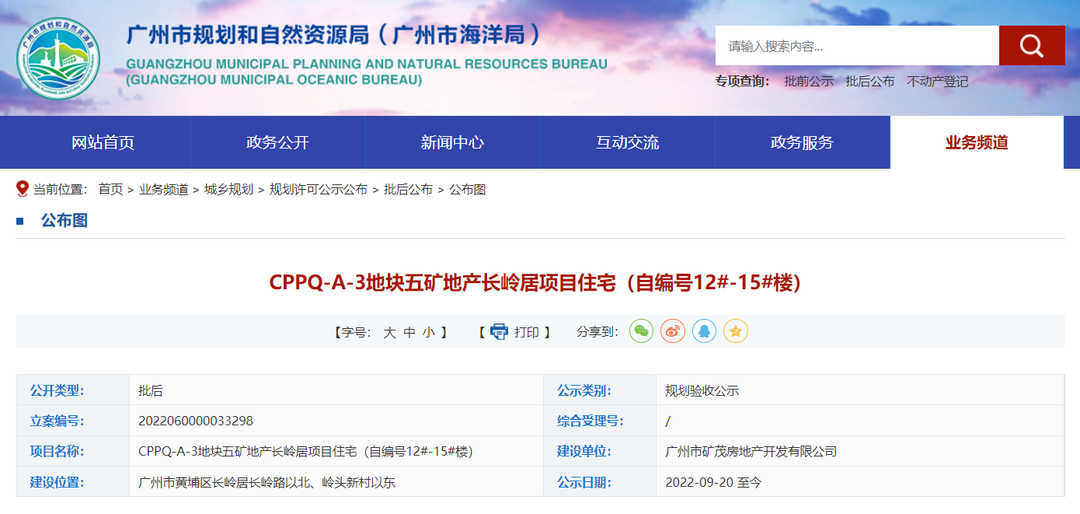
Task: Open the 政务公开 nav tab
Action: click(278, 143)
